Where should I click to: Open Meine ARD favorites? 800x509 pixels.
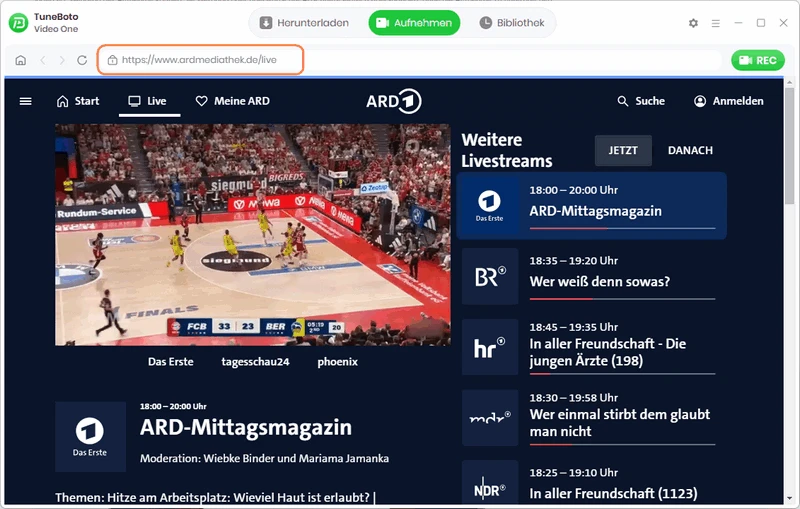coord(233,101)
